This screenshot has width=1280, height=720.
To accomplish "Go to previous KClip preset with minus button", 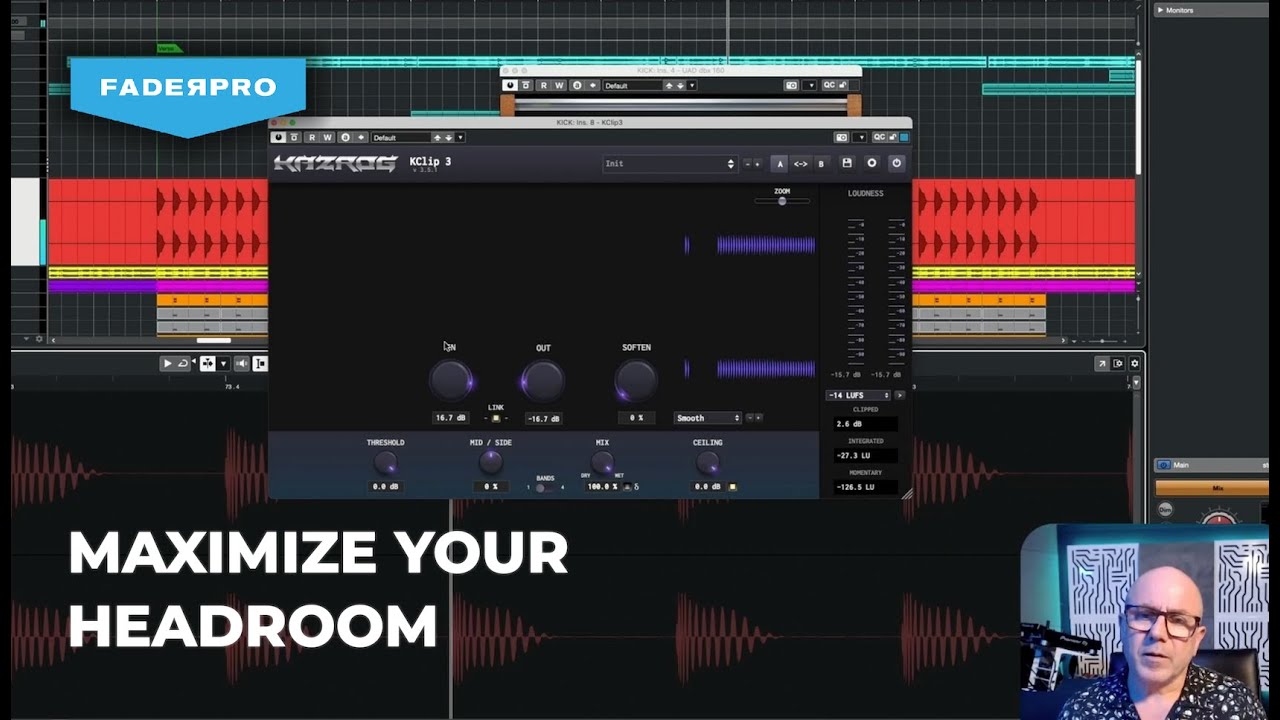I will [x=747, y=164].
